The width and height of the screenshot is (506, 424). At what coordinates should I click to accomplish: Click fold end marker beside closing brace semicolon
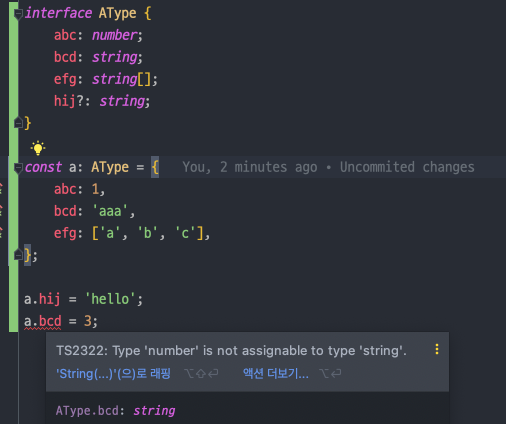pos(18,255)
